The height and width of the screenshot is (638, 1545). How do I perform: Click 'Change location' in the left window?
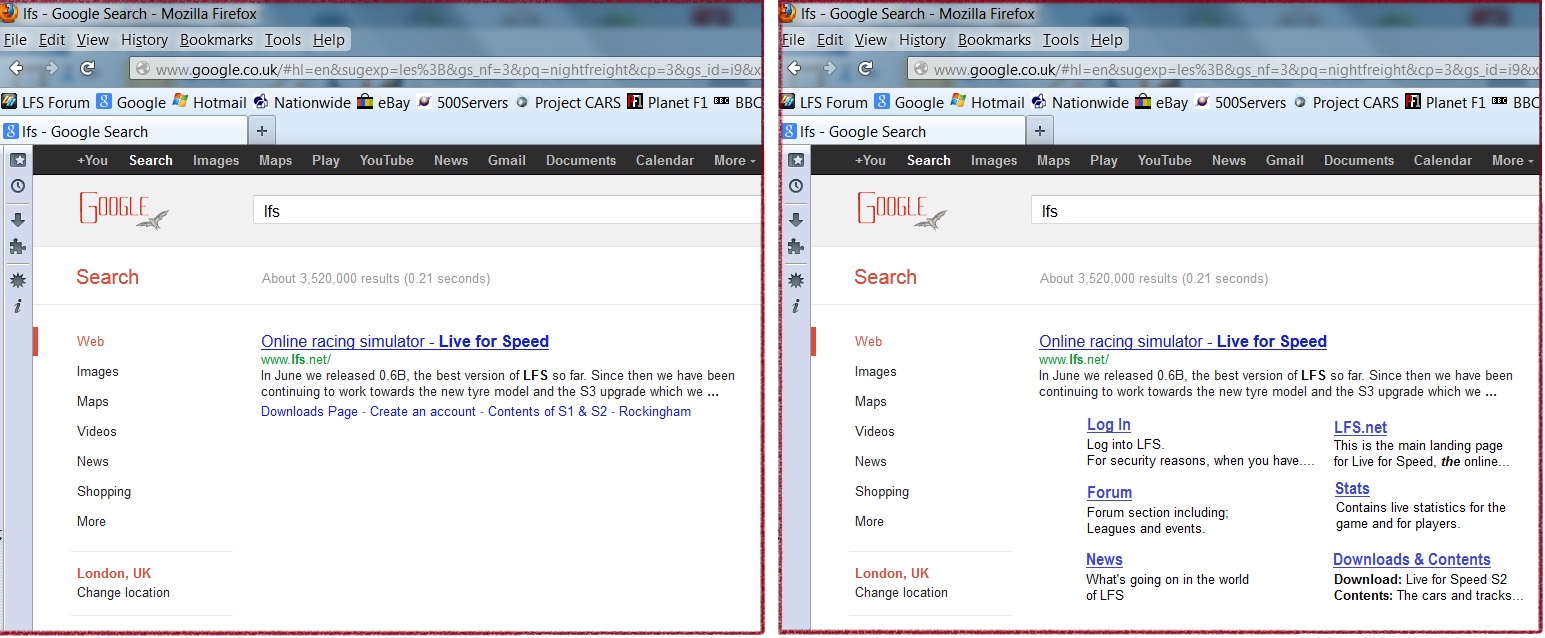(123, 592)
